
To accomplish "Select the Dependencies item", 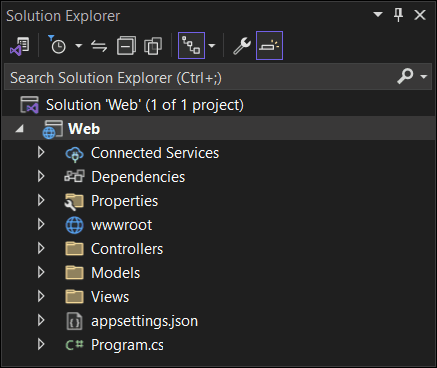I will (x=138, y=177).
